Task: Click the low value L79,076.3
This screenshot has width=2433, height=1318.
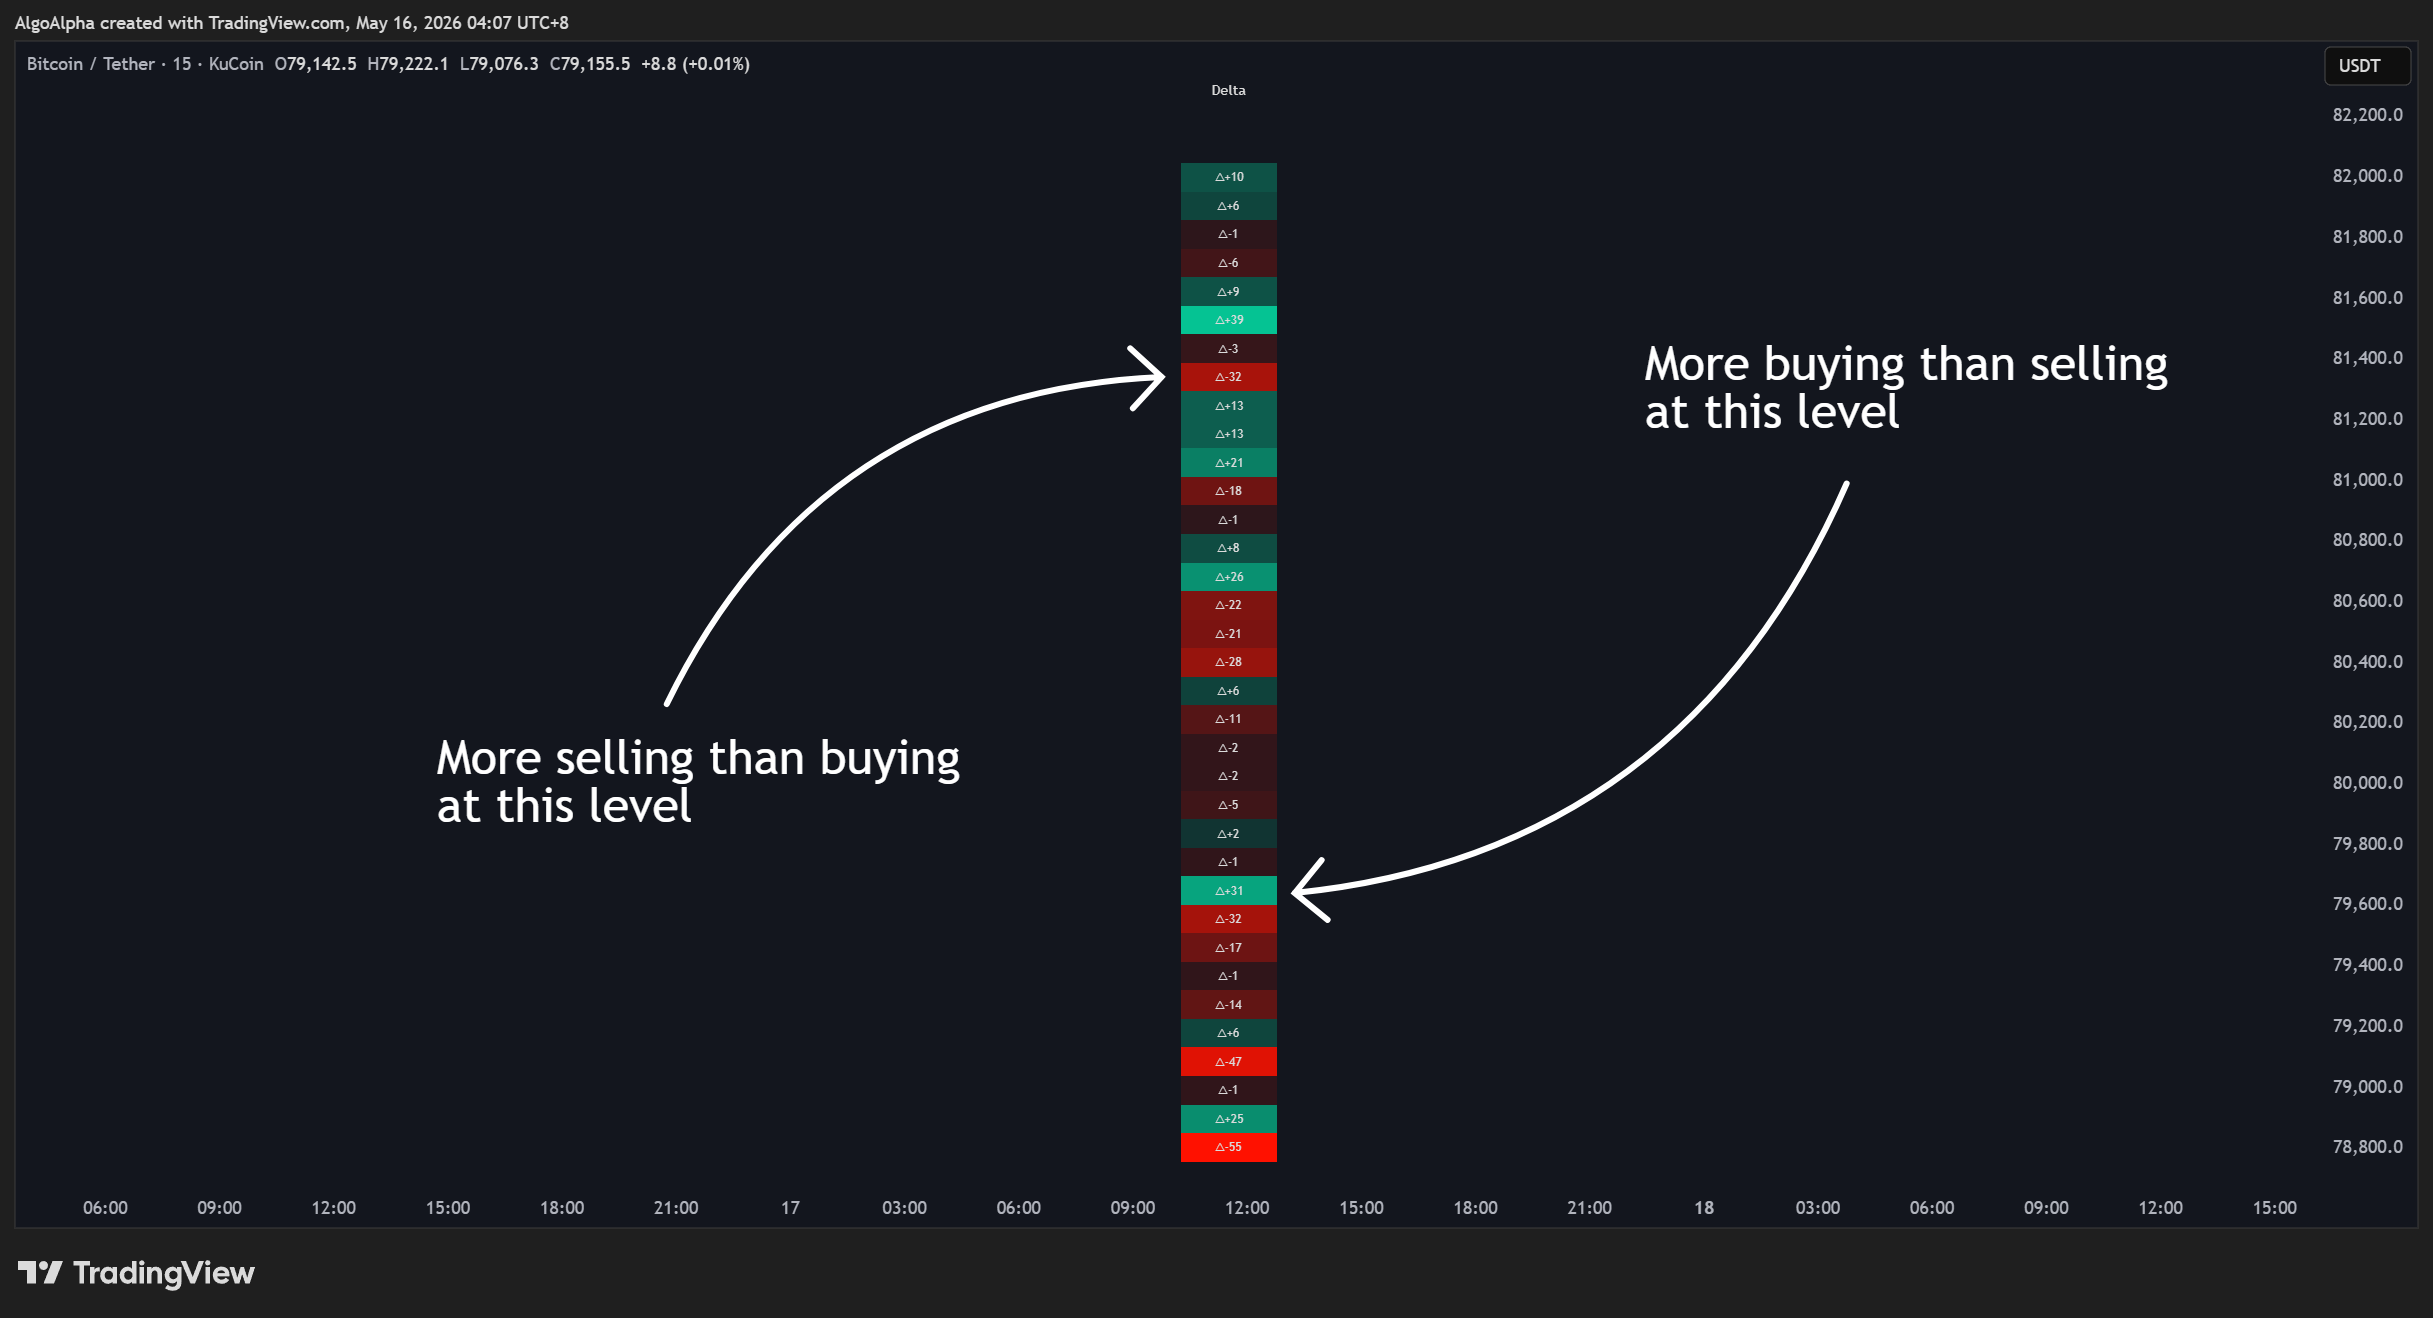Action: point(499,64)
